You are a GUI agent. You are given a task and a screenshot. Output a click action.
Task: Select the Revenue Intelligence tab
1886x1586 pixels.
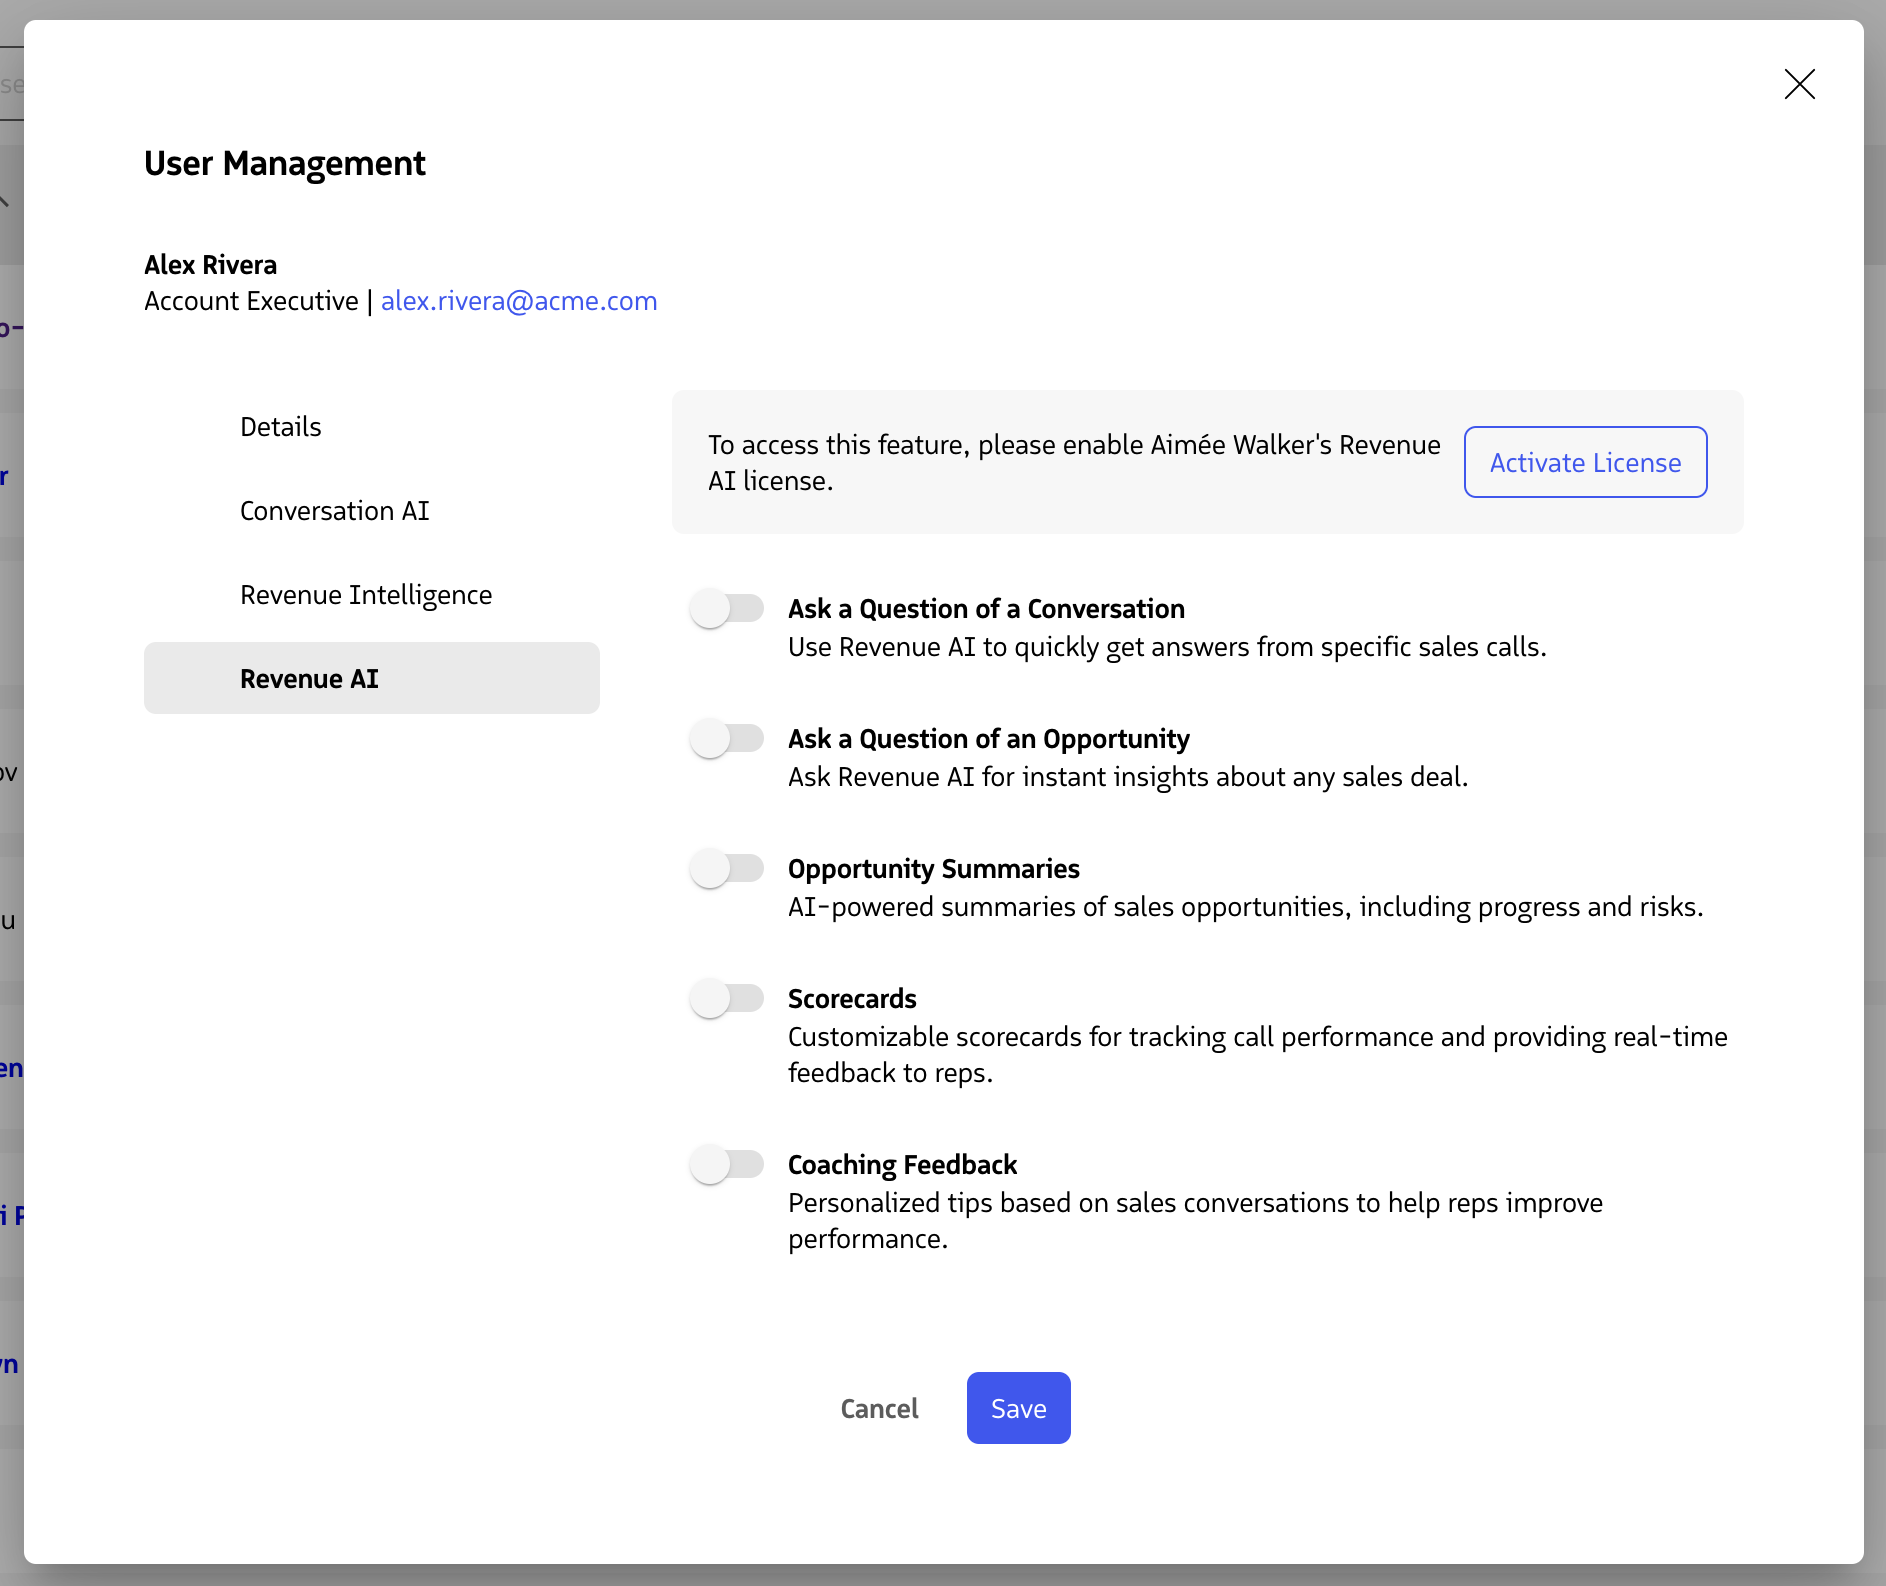(365, 595)
